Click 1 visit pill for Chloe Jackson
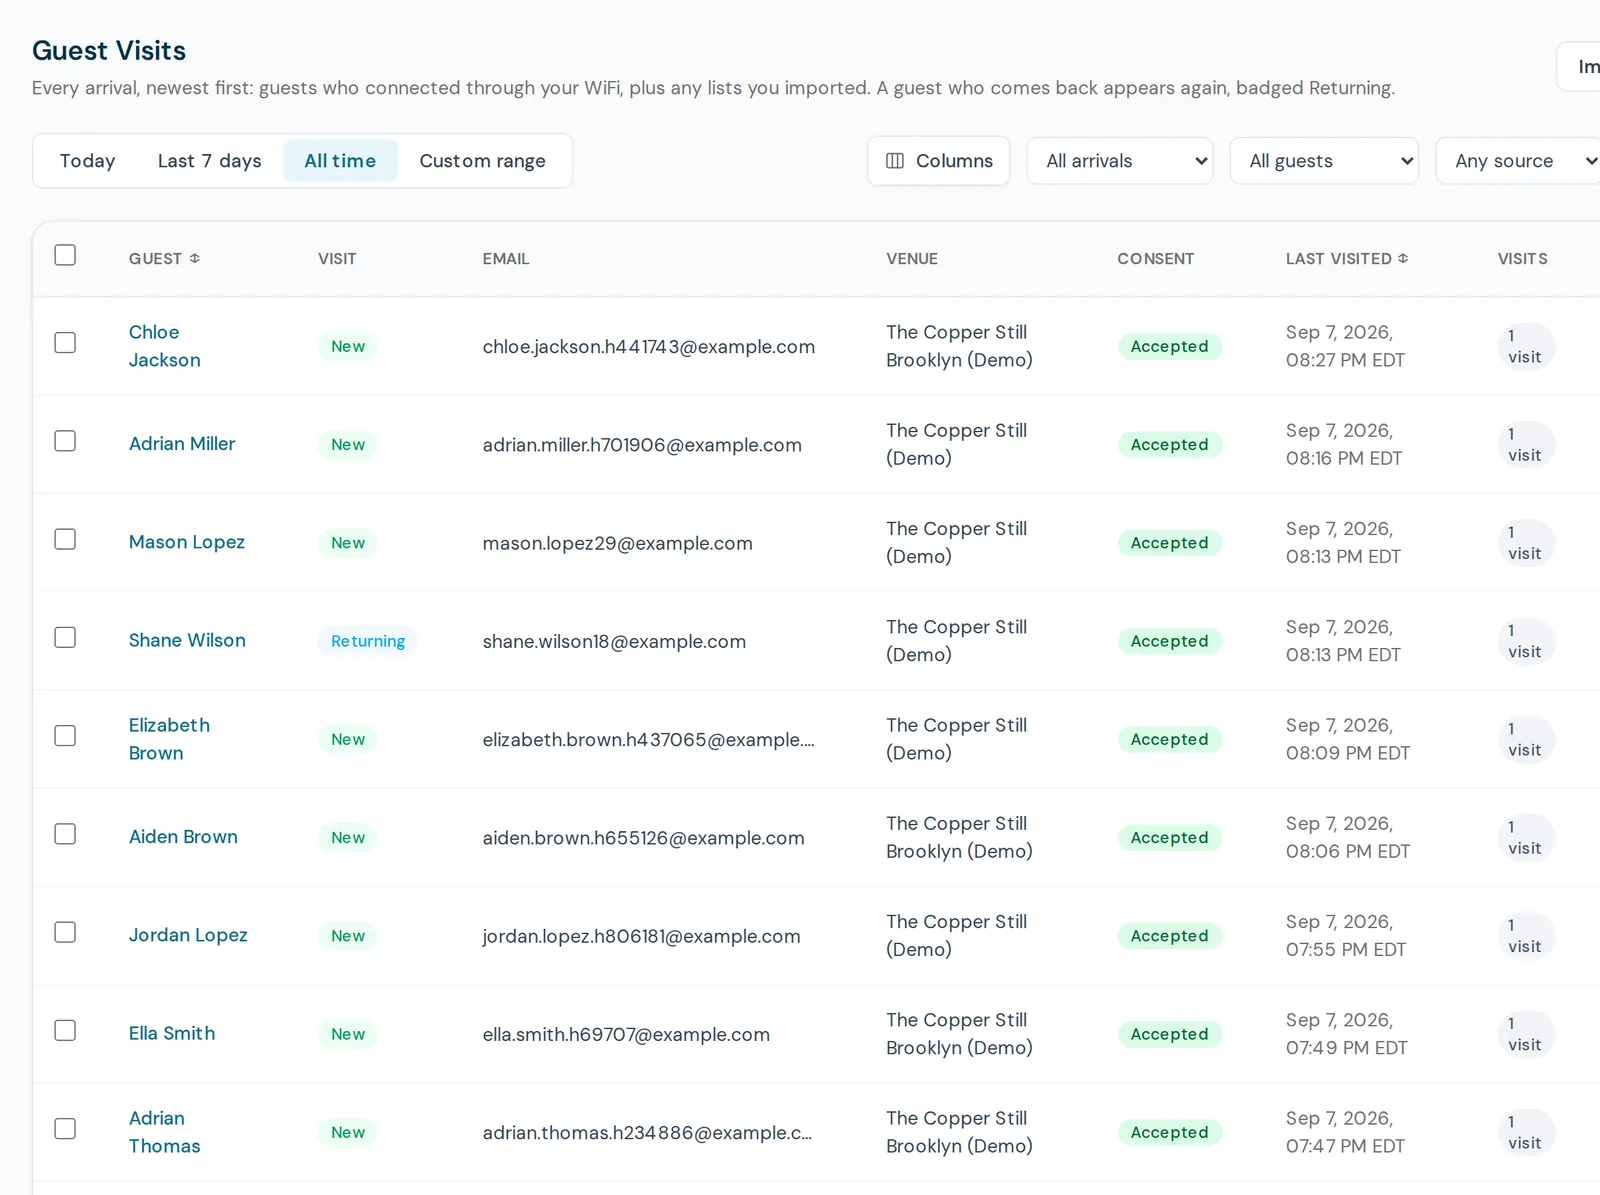Screen dimensions: 1600x1195 pyautogui.click(x=1525, y=346)
